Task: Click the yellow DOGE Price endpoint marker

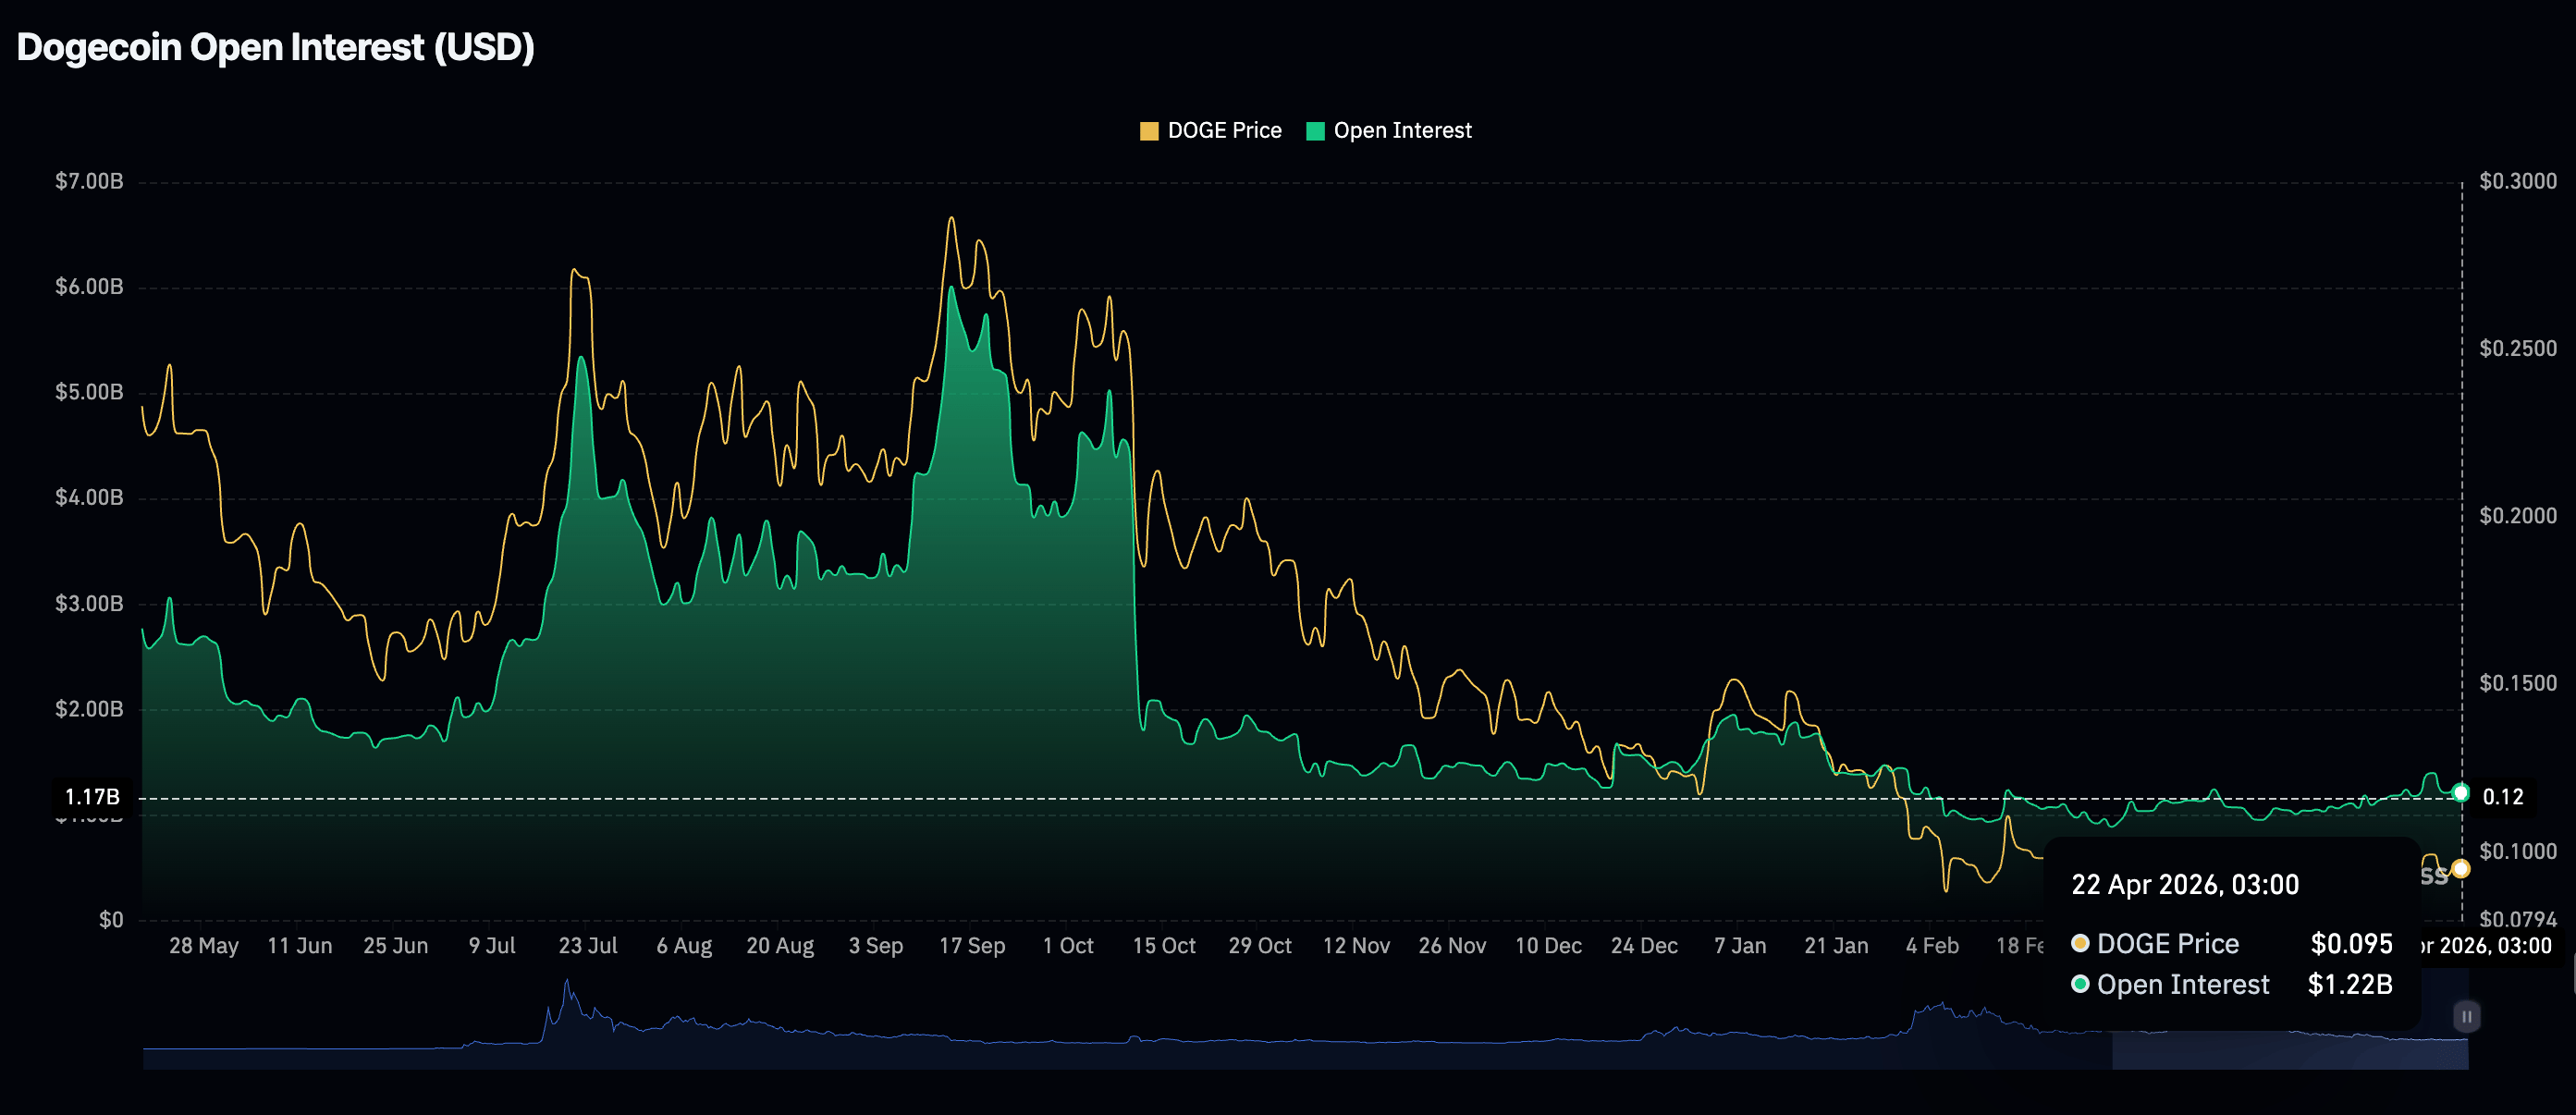Action: 2460,868
